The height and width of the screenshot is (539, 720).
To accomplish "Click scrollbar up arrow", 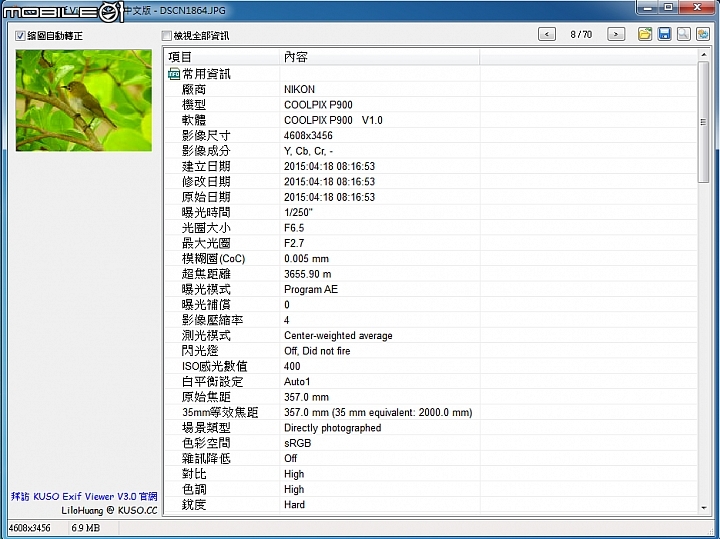I will (x=703, y=55).
